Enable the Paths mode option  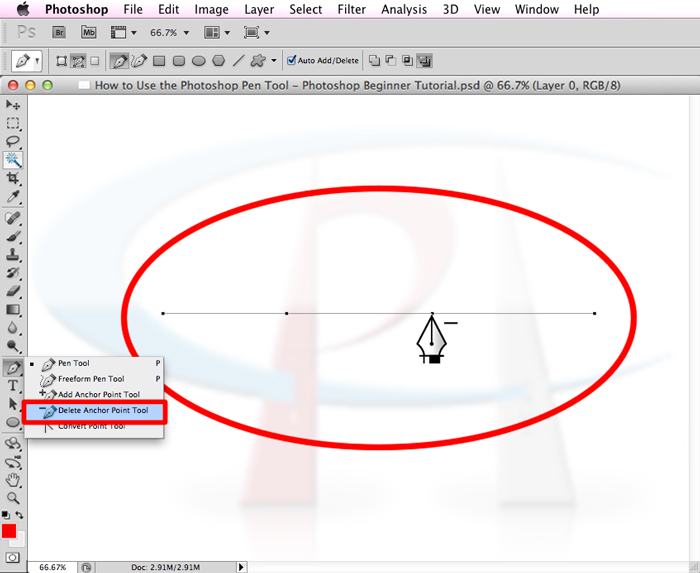[x=78, y=61]
